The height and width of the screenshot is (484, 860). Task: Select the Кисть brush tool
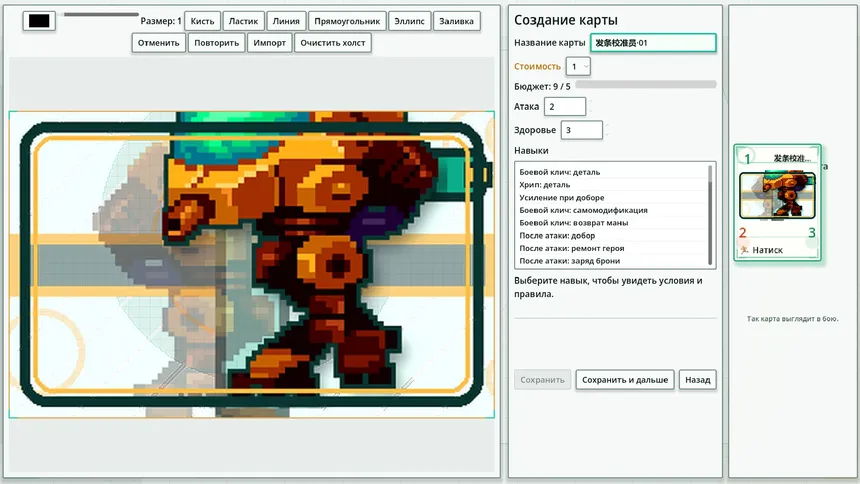(202, 21)
